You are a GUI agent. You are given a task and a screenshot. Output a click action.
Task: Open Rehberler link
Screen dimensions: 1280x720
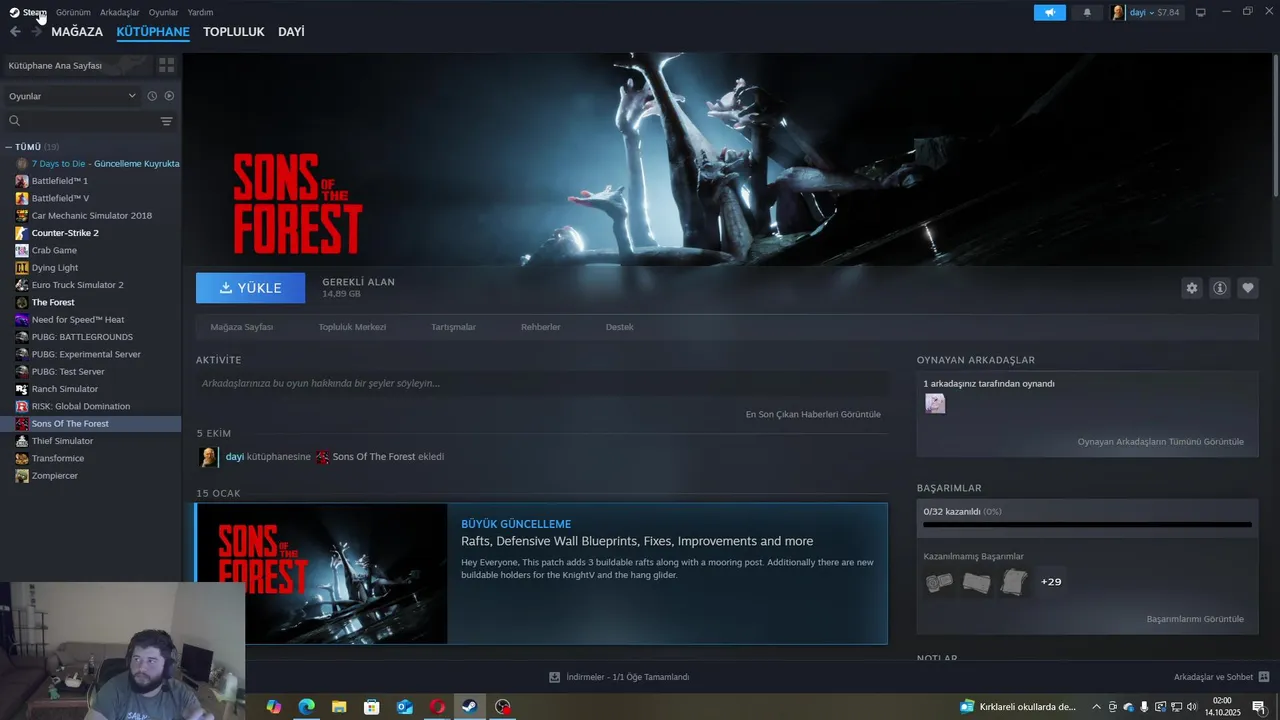[541, 327]
